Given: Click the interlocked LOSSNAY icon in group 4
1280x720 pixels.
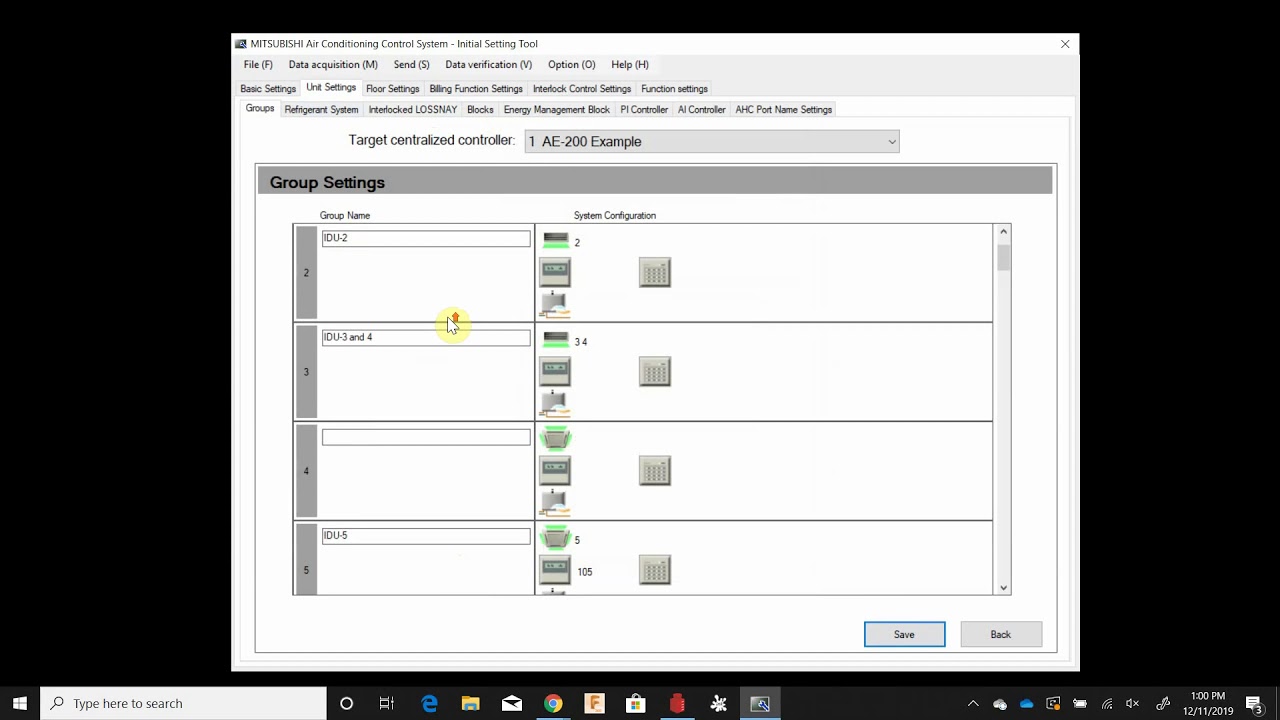Looking at the screenshot, I should click(555, 502).
